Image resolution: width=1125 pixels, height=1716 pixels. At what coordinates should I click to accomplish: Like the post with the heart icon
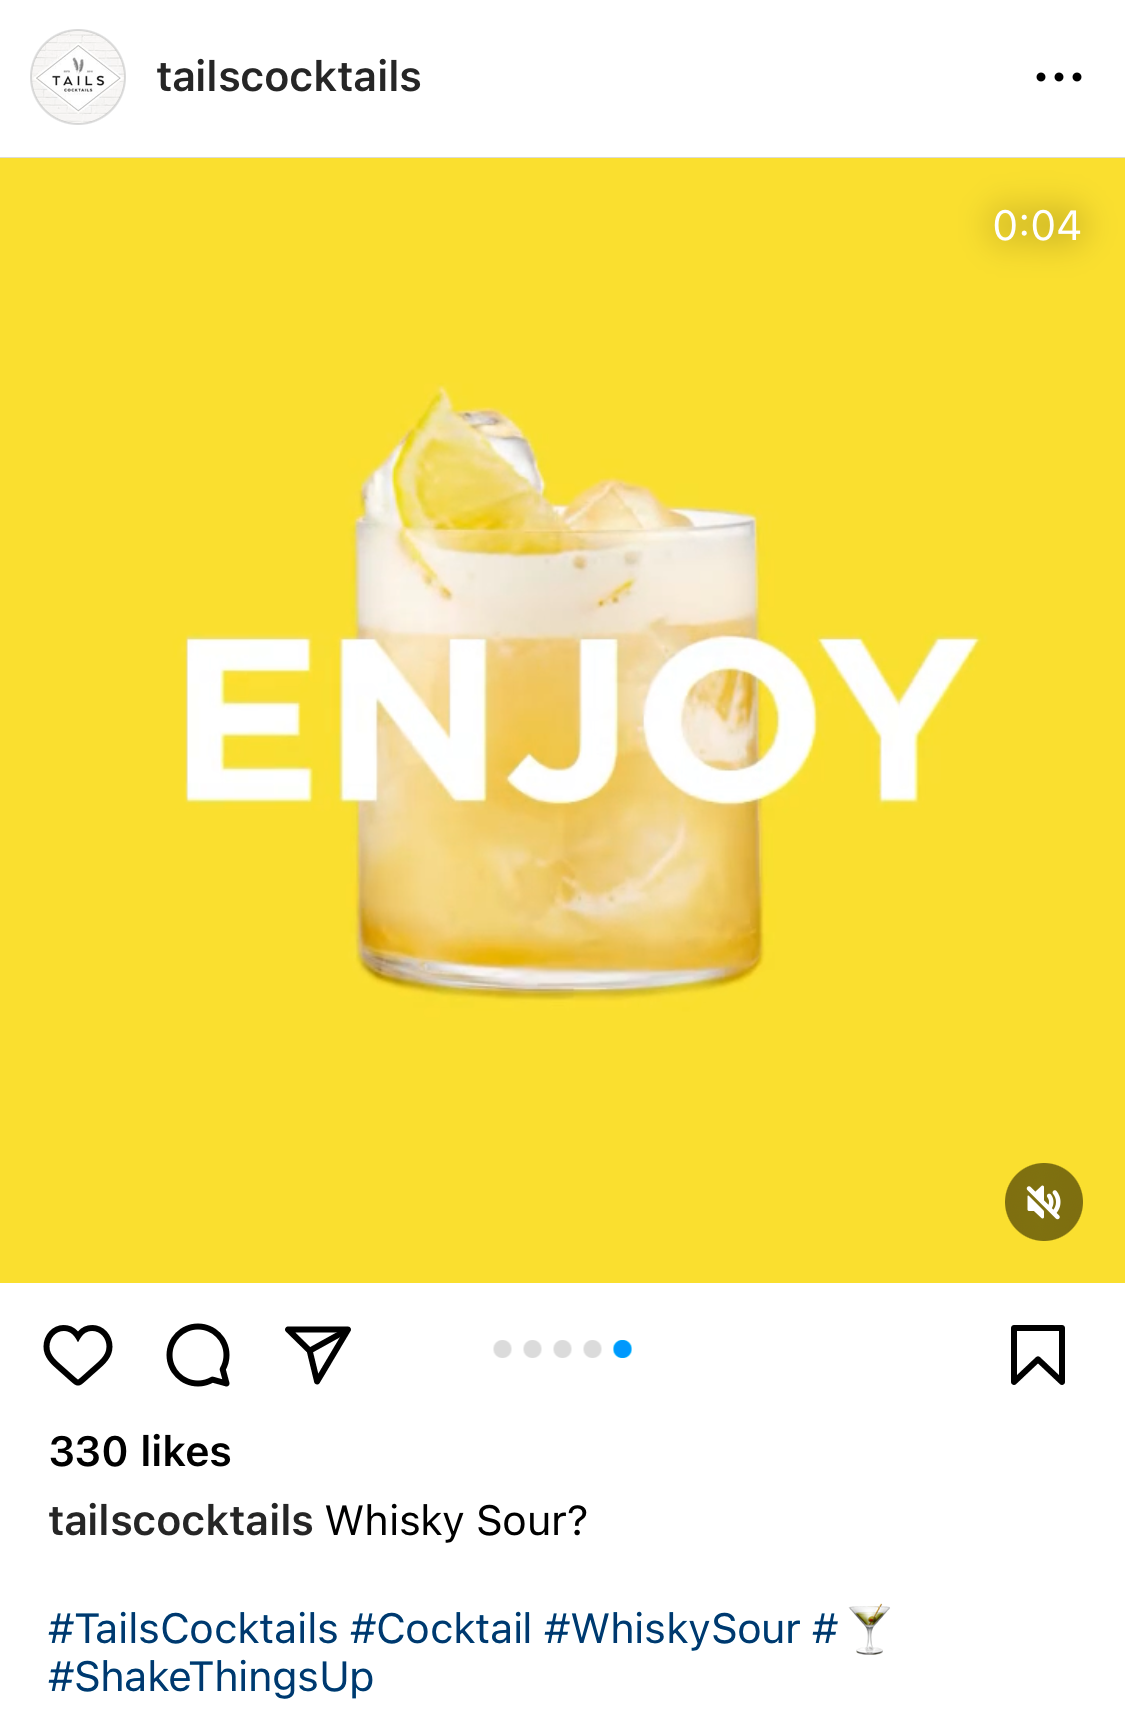pos(78,1355)
